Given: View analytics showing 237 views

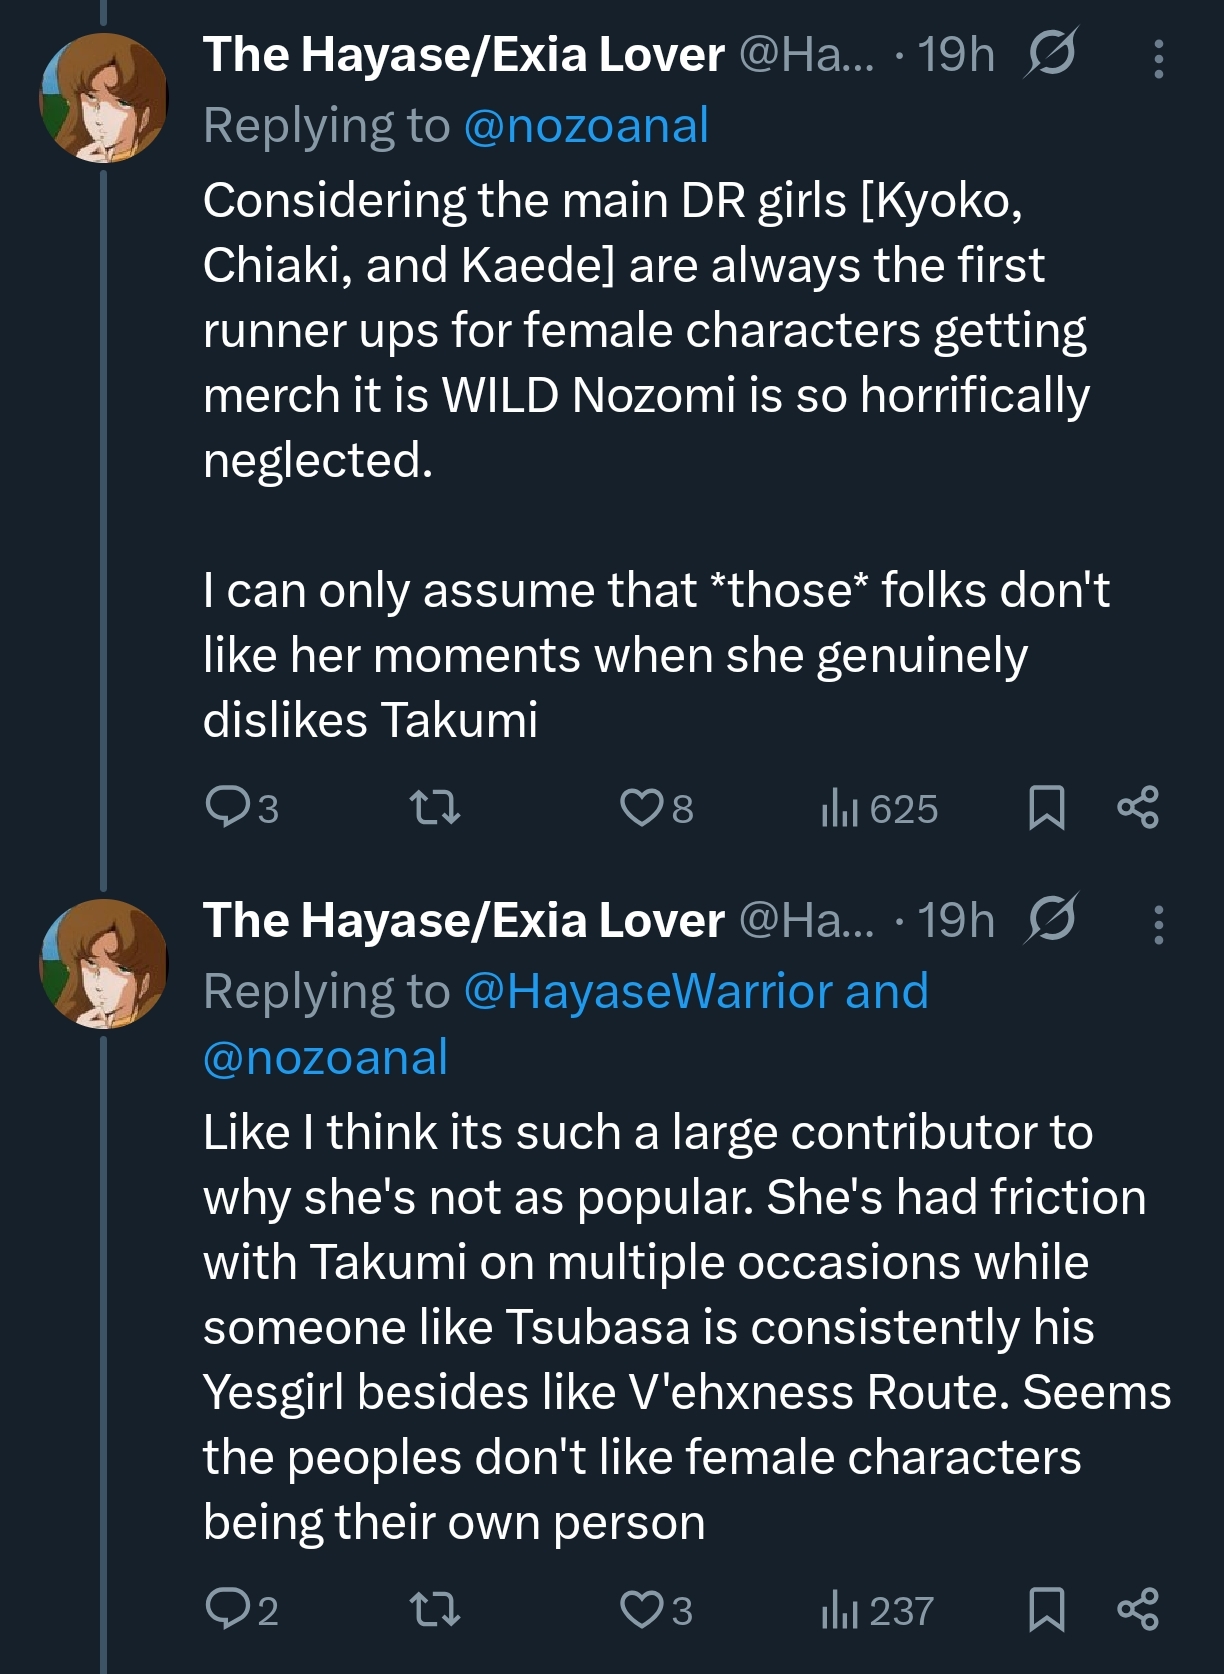Looking at the screenshot, I should tap(877, 1610).
